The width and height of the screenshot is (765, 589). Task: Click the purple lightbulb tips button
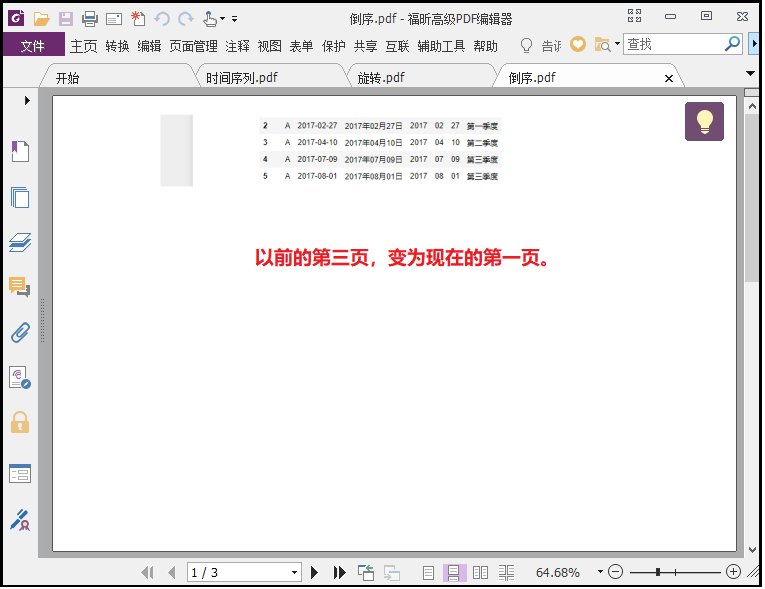click(704, 122)
